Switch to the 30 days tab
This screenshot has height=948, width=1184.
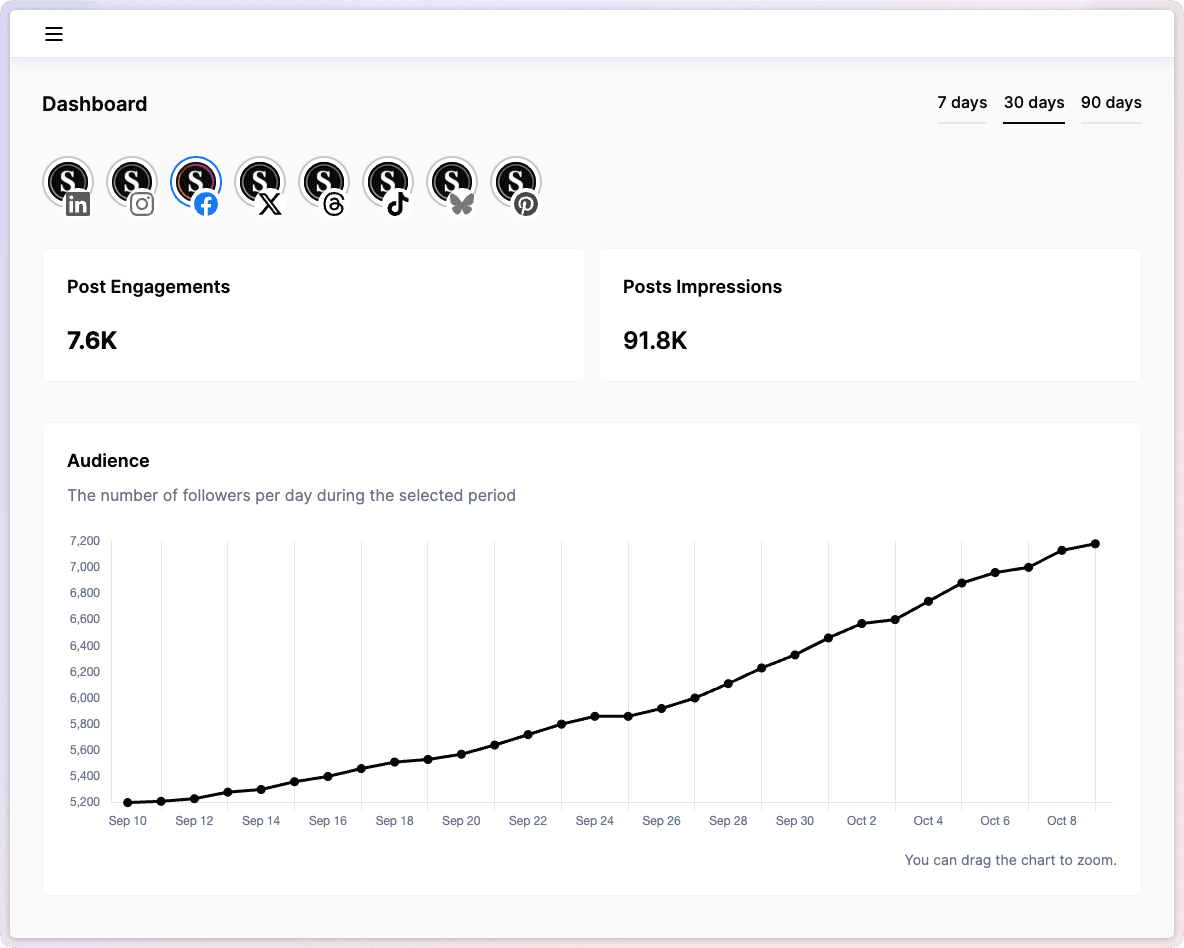point(1034,103)
